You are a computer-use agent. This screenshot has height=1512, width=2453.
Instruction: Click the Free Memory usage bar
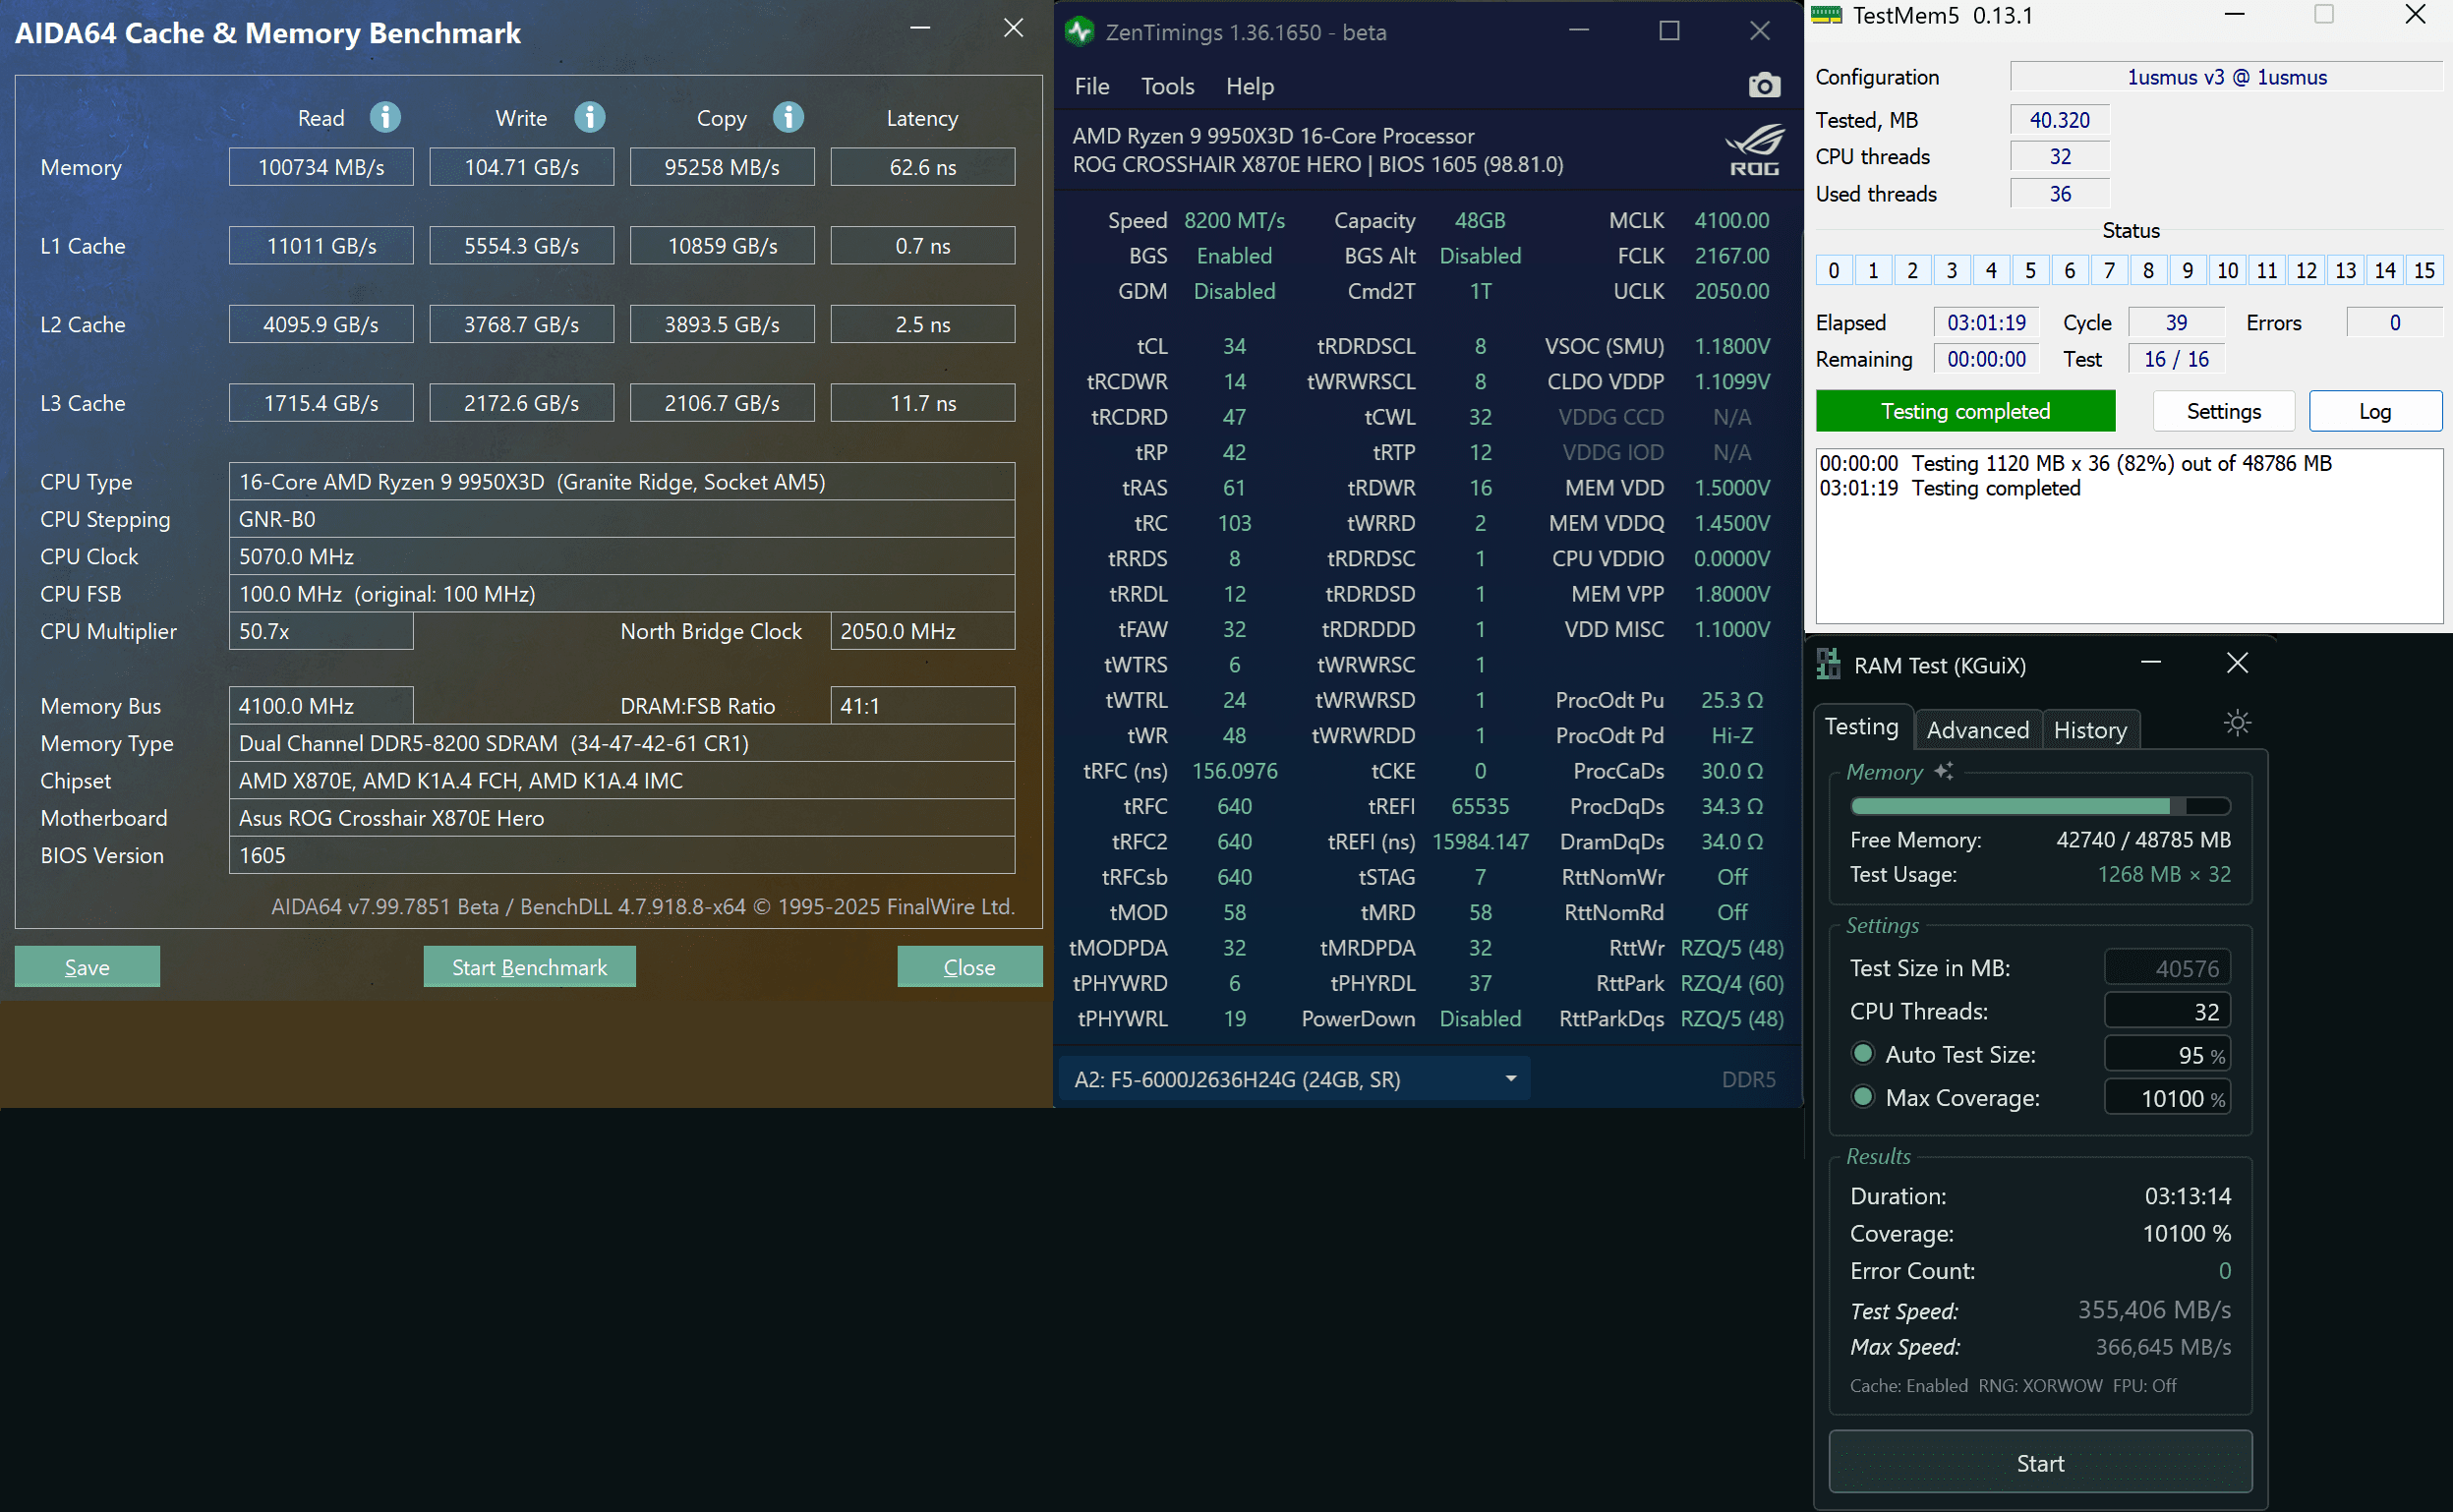2040,806
